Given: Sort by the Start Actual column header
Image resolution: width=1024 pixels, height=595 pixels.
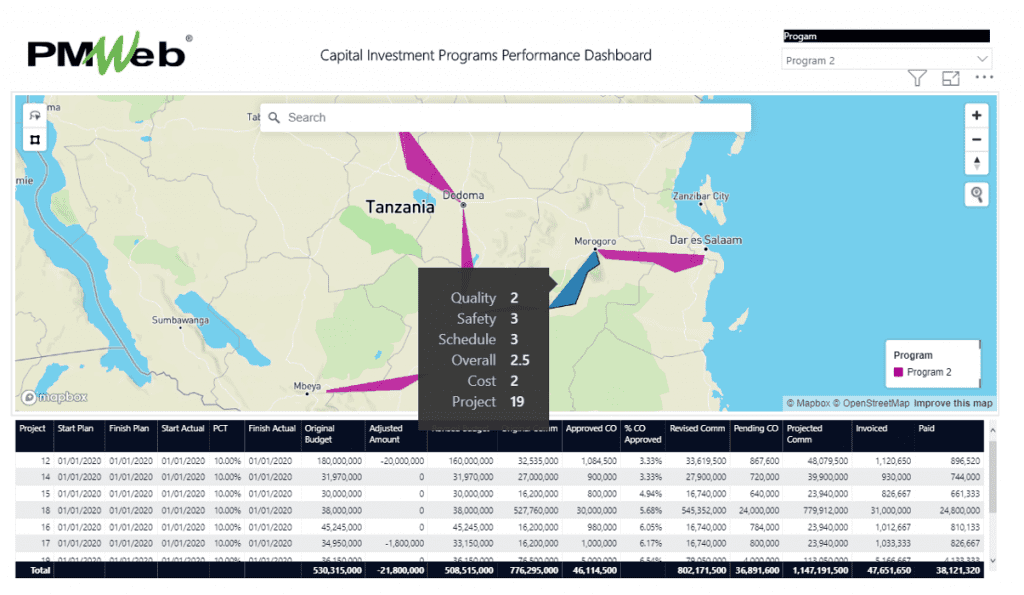Looking at the screenshot, I should pyautogui.click(x=183, y=428).
